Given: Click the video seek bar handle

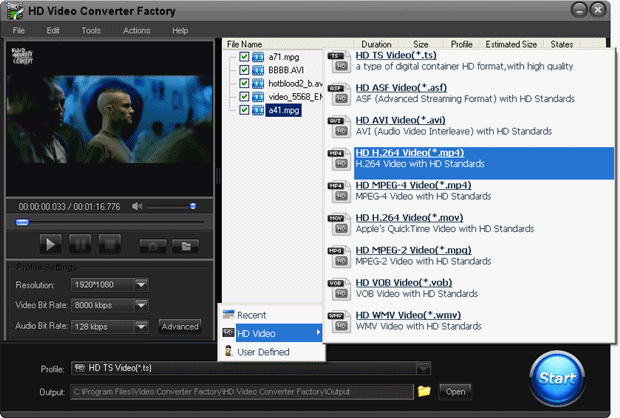Looking at the screenshot, I should click(x=22, y=222).
